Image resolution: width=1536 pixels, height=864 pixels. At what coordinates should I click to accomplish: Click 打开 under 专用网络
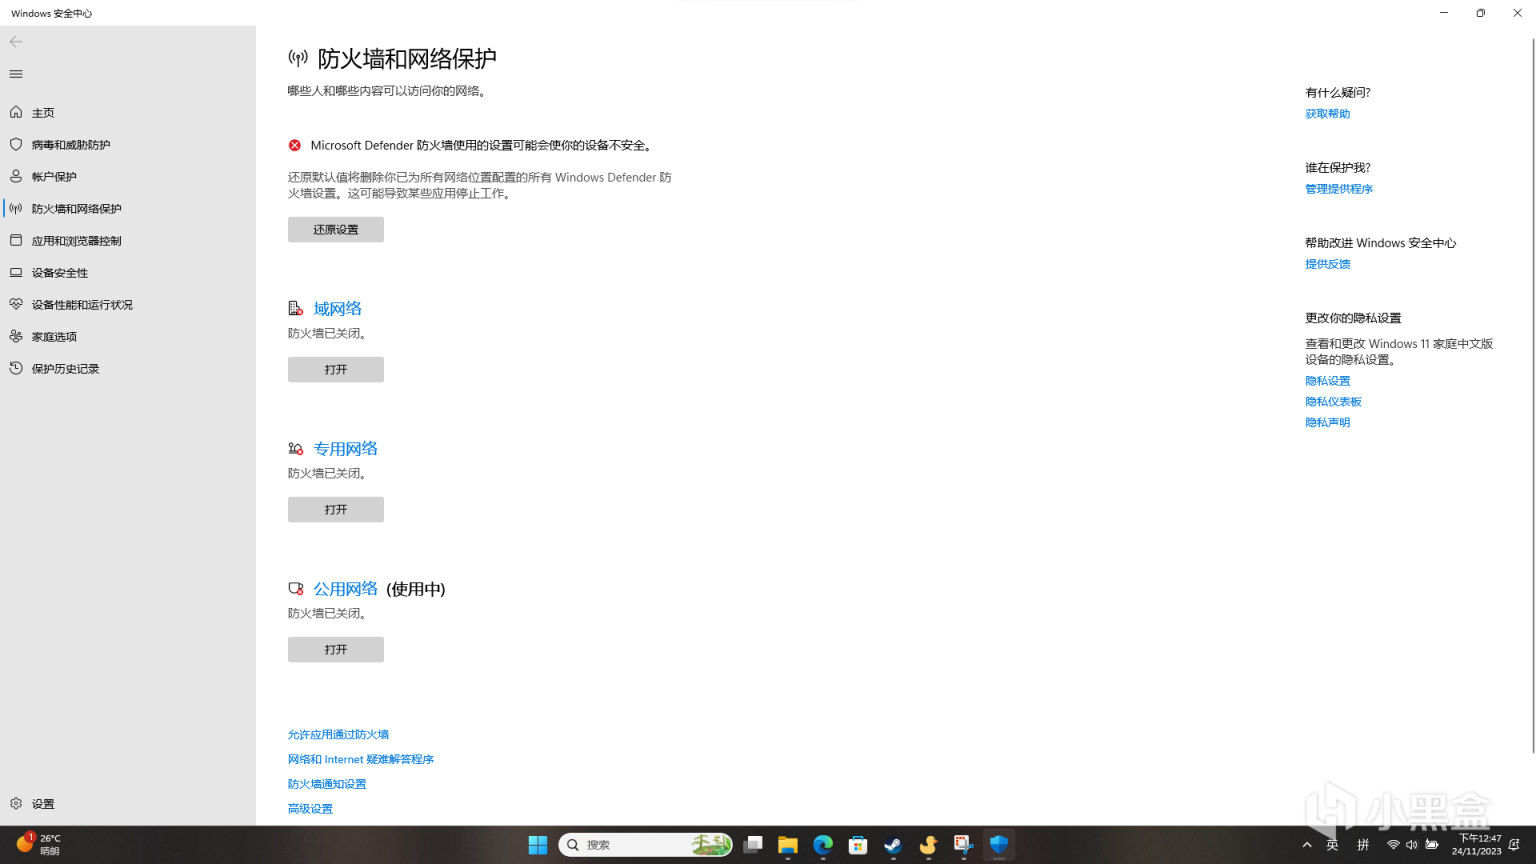(336, 509)
